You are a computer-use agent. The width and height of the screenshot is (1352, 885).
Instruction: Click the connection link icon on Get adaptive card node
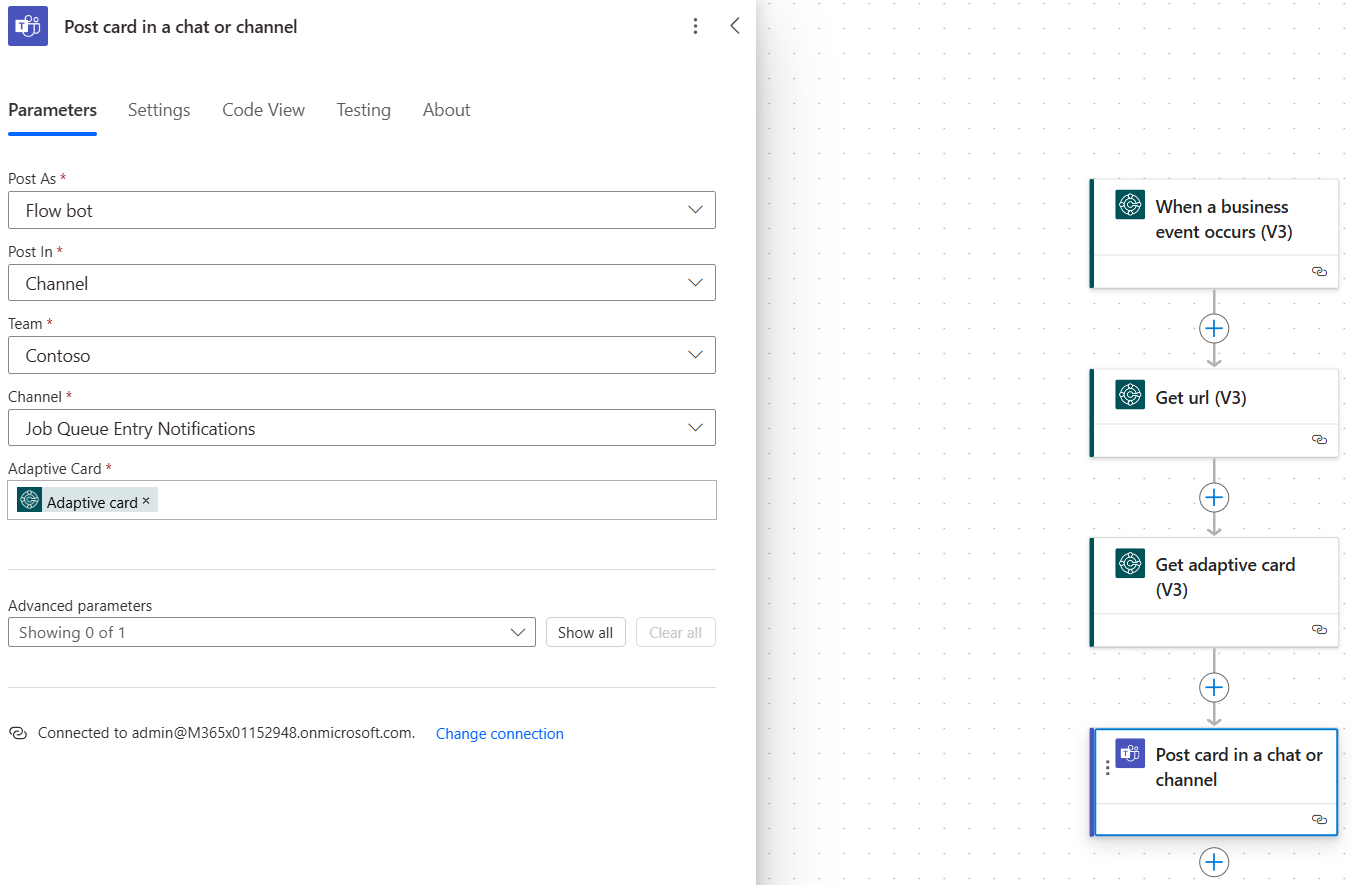point(1319,629)
